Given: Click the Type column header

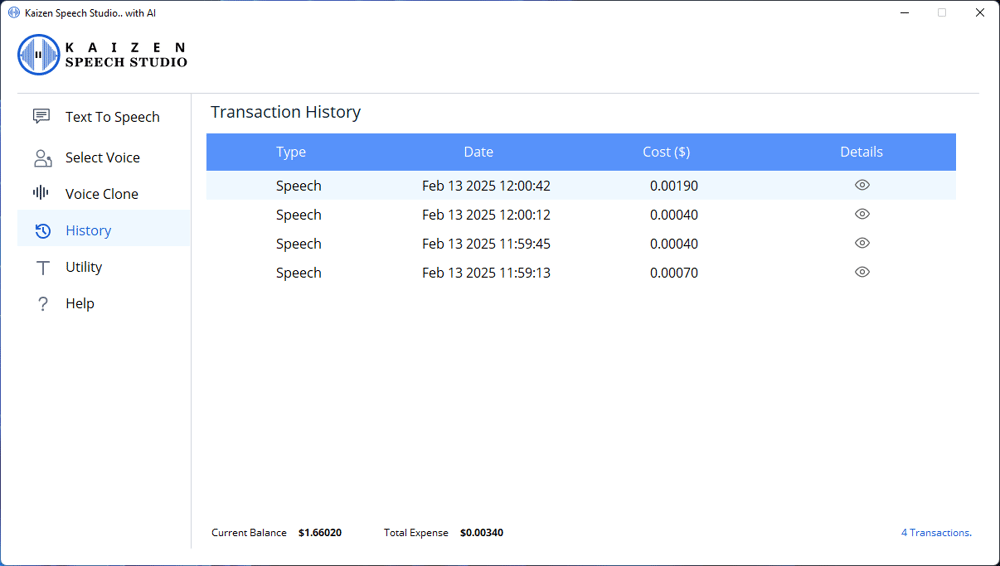Looking at the screenshot, I should 291,152.
